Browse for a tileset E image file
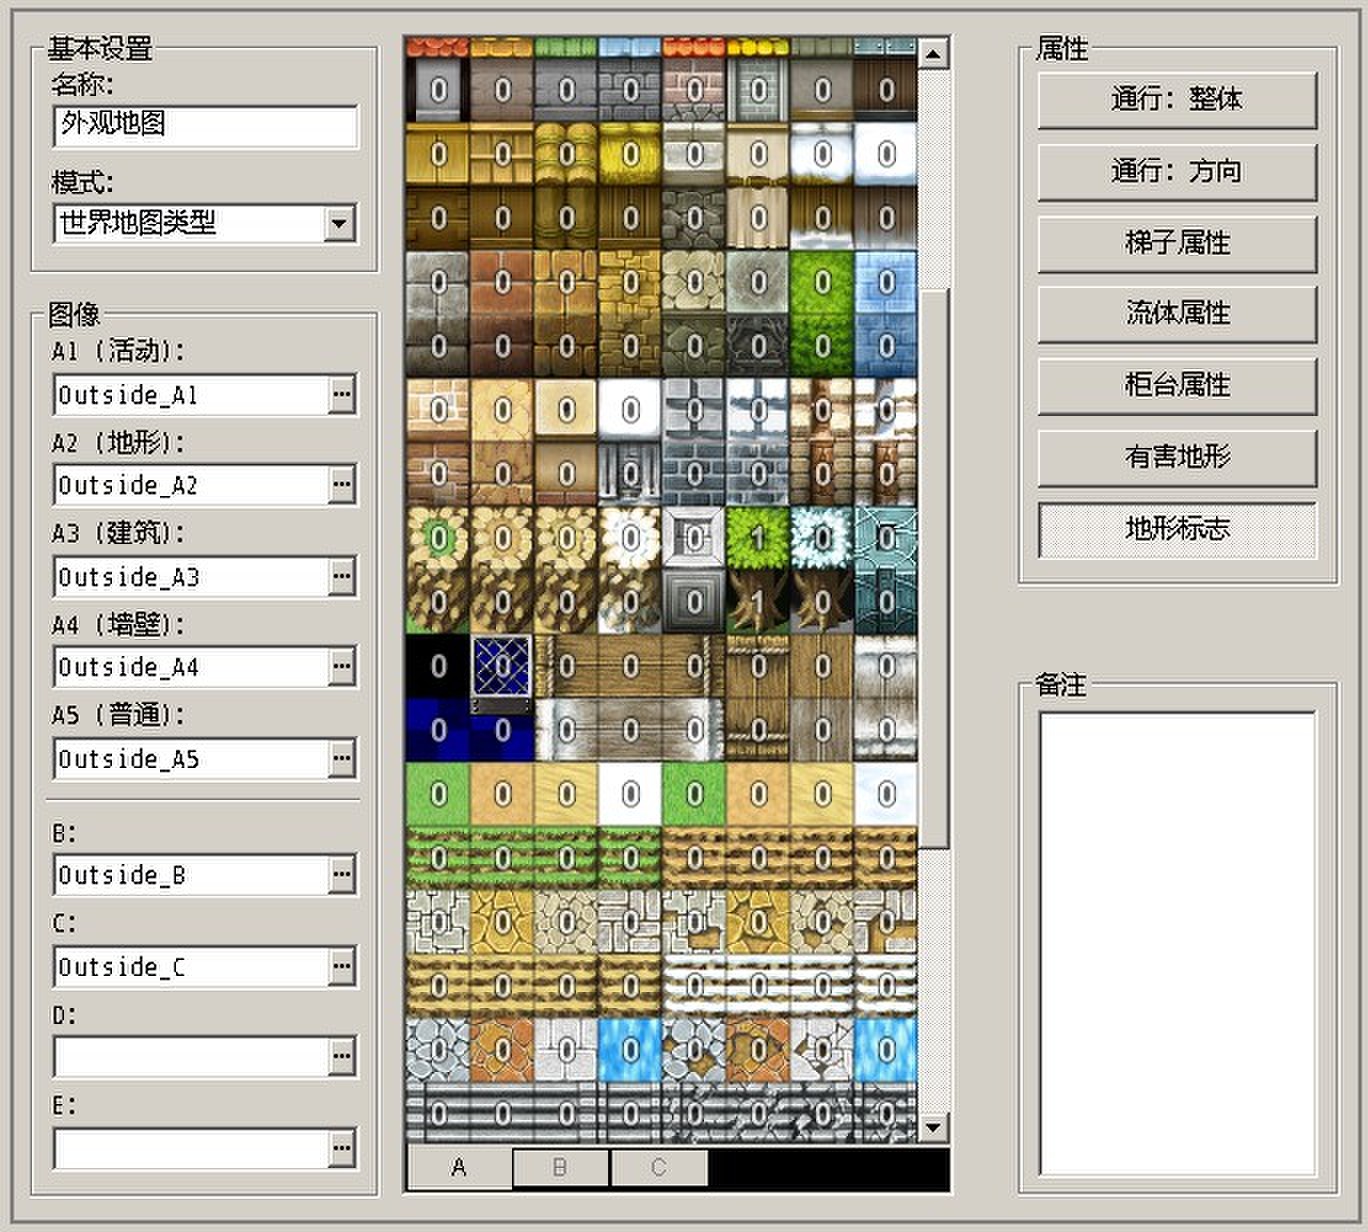 (x=342, y=1149)
